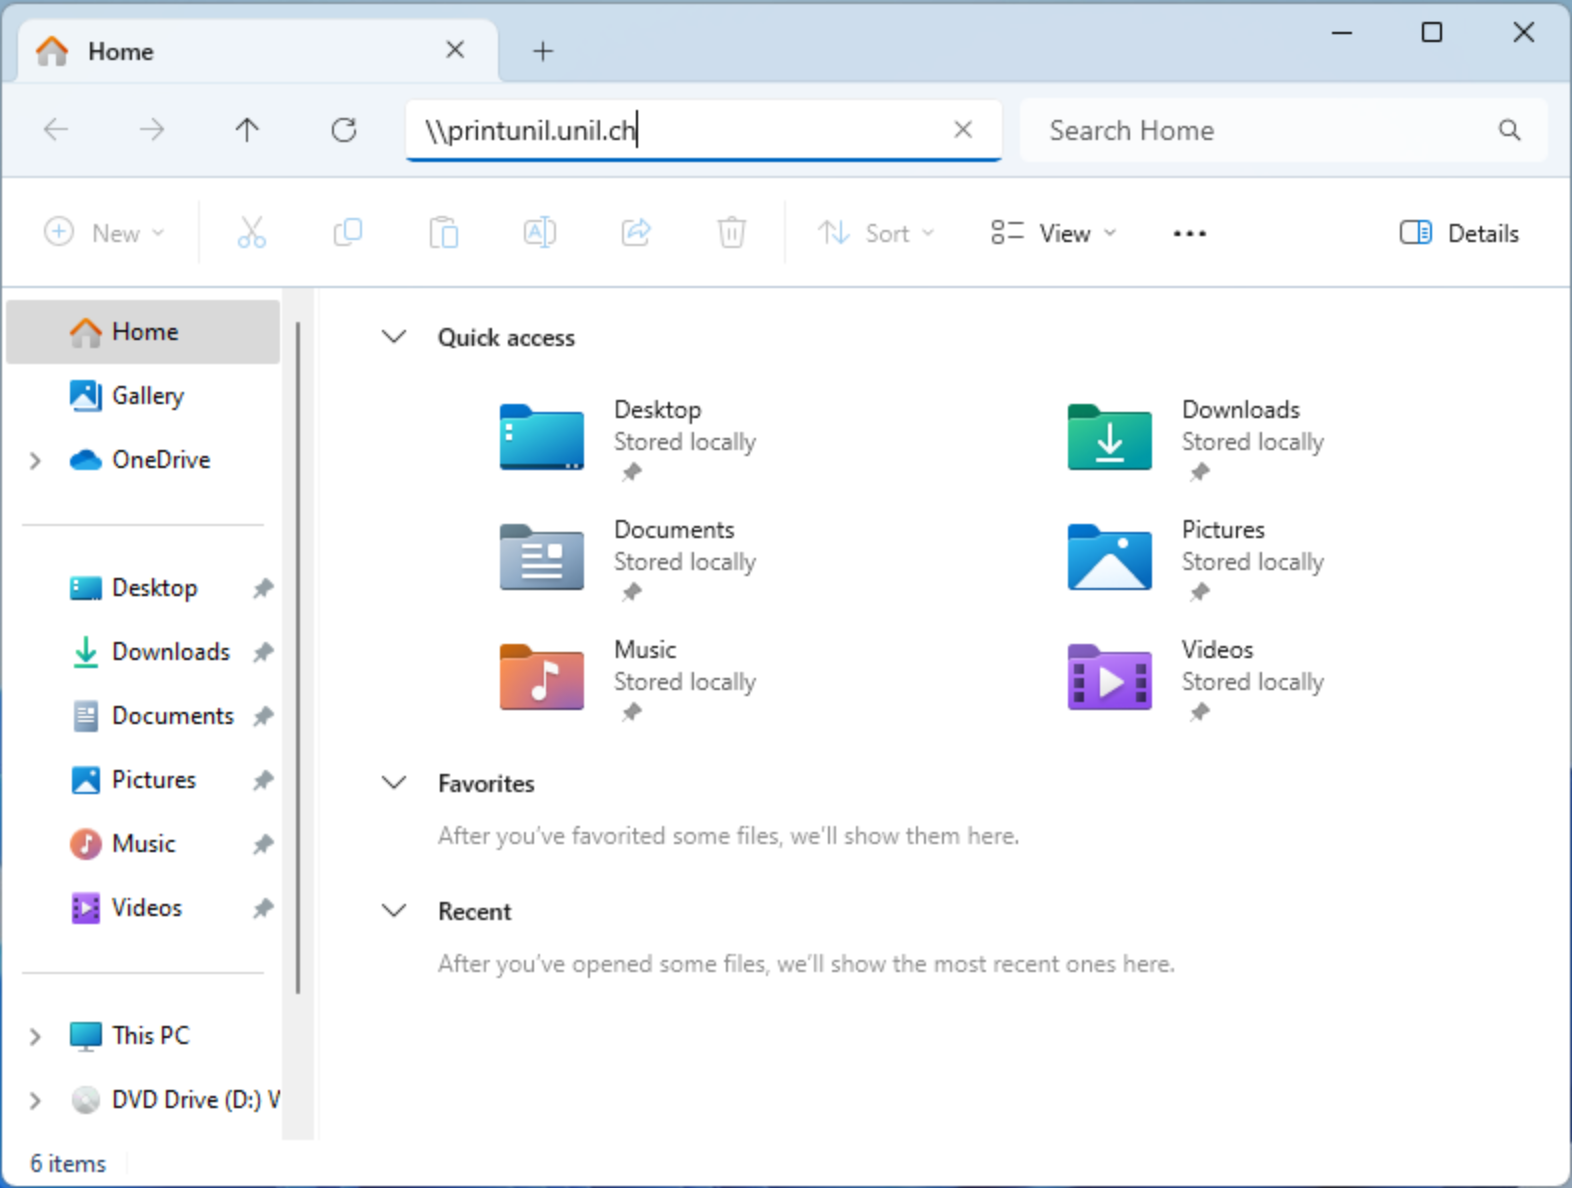Open the Videos folder tile
Image resolution: width=1572 pixels, height=1188 pixels.
pyautogui.click(x=1109, y=678)
